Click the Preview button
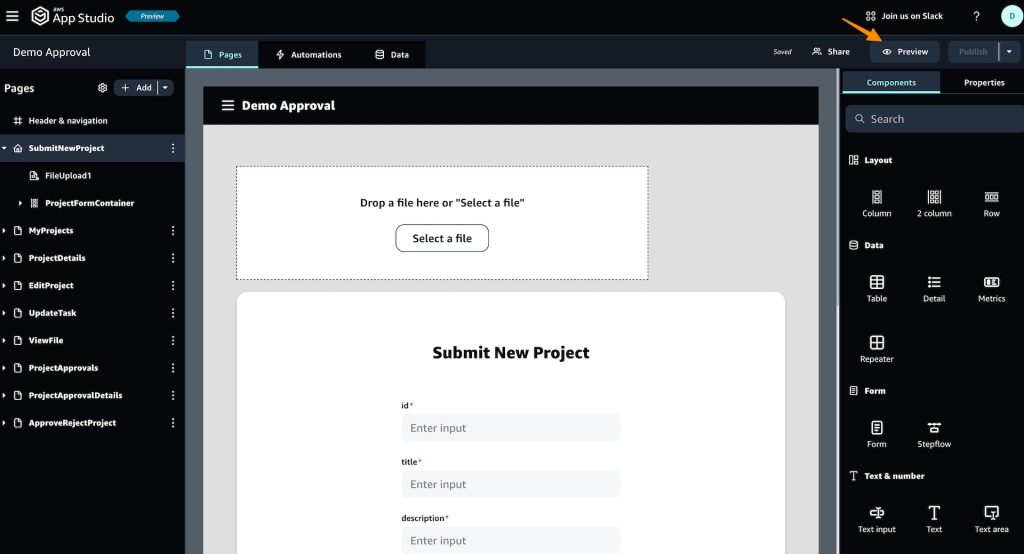 click(905, 52)
